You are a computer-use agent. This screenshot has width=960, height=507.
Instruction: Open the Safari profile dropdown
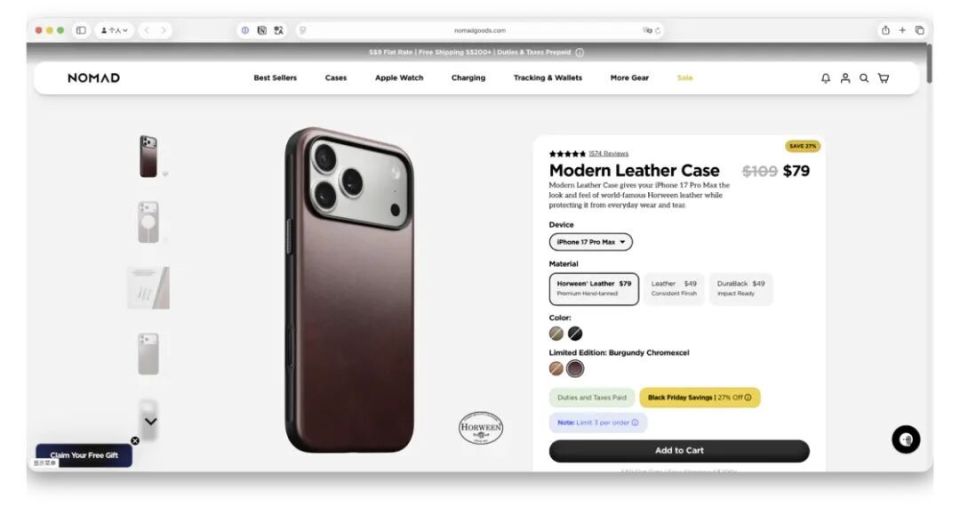pos(114,30)
